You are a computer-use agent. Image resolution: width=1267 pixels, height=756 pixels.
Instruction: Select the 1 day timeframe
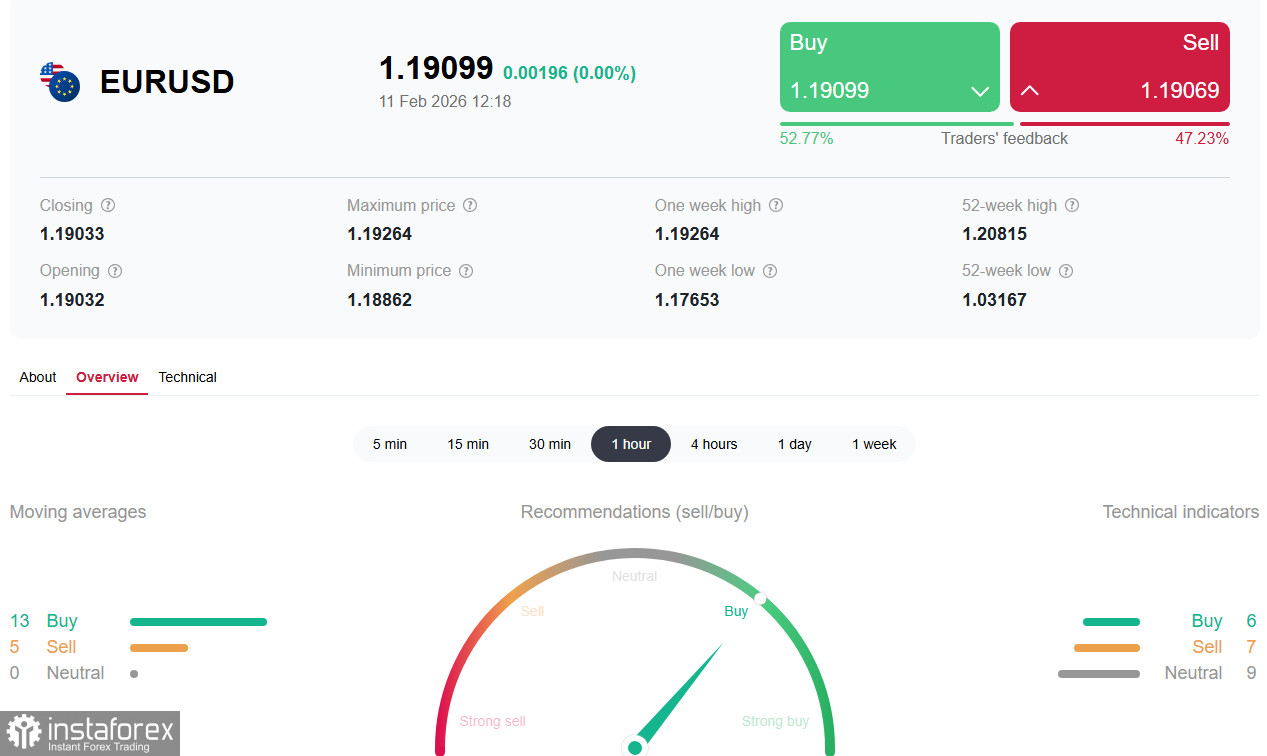click(x=795, y=444)
